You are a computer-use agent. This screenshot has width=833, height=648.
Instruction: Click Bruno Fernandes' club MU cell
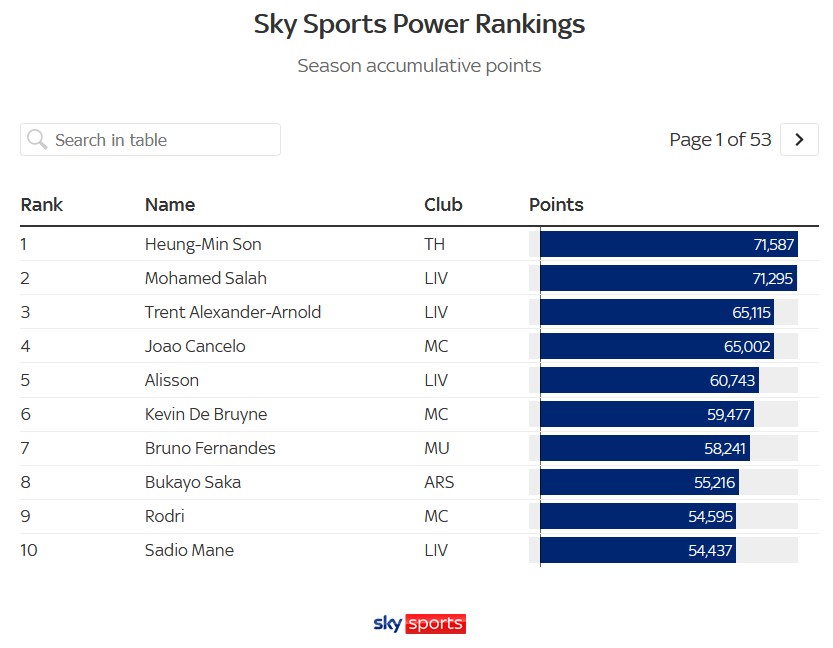[x=437, y=448]
